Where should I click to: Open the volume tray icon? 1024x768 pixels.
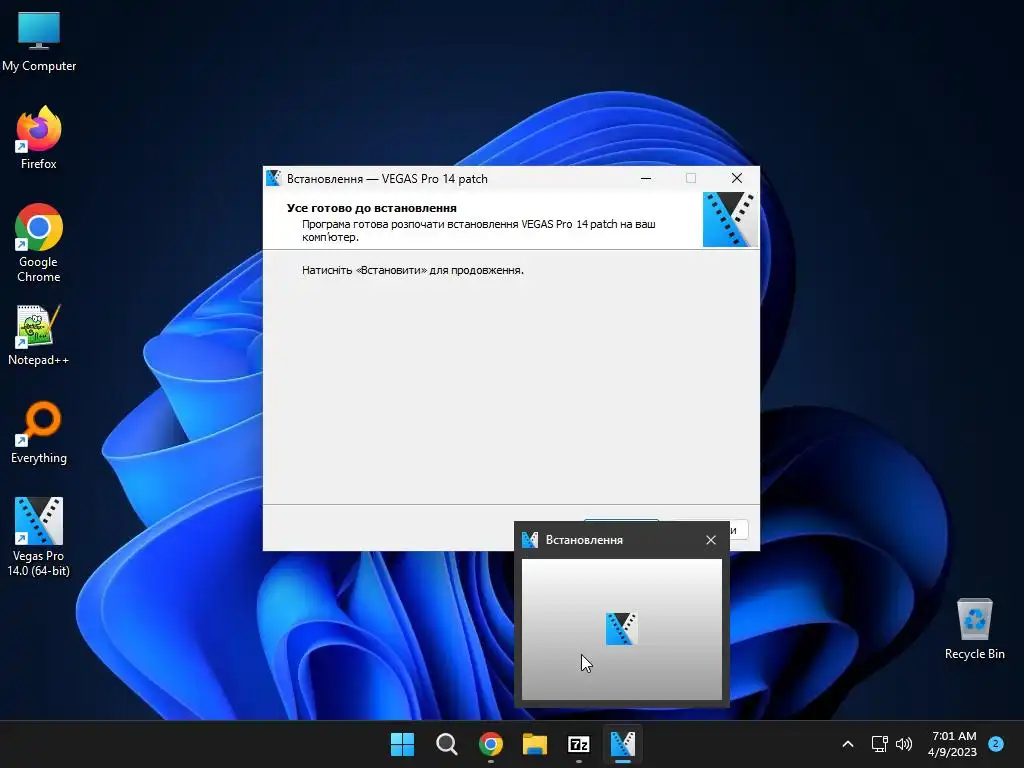point(904,744)
